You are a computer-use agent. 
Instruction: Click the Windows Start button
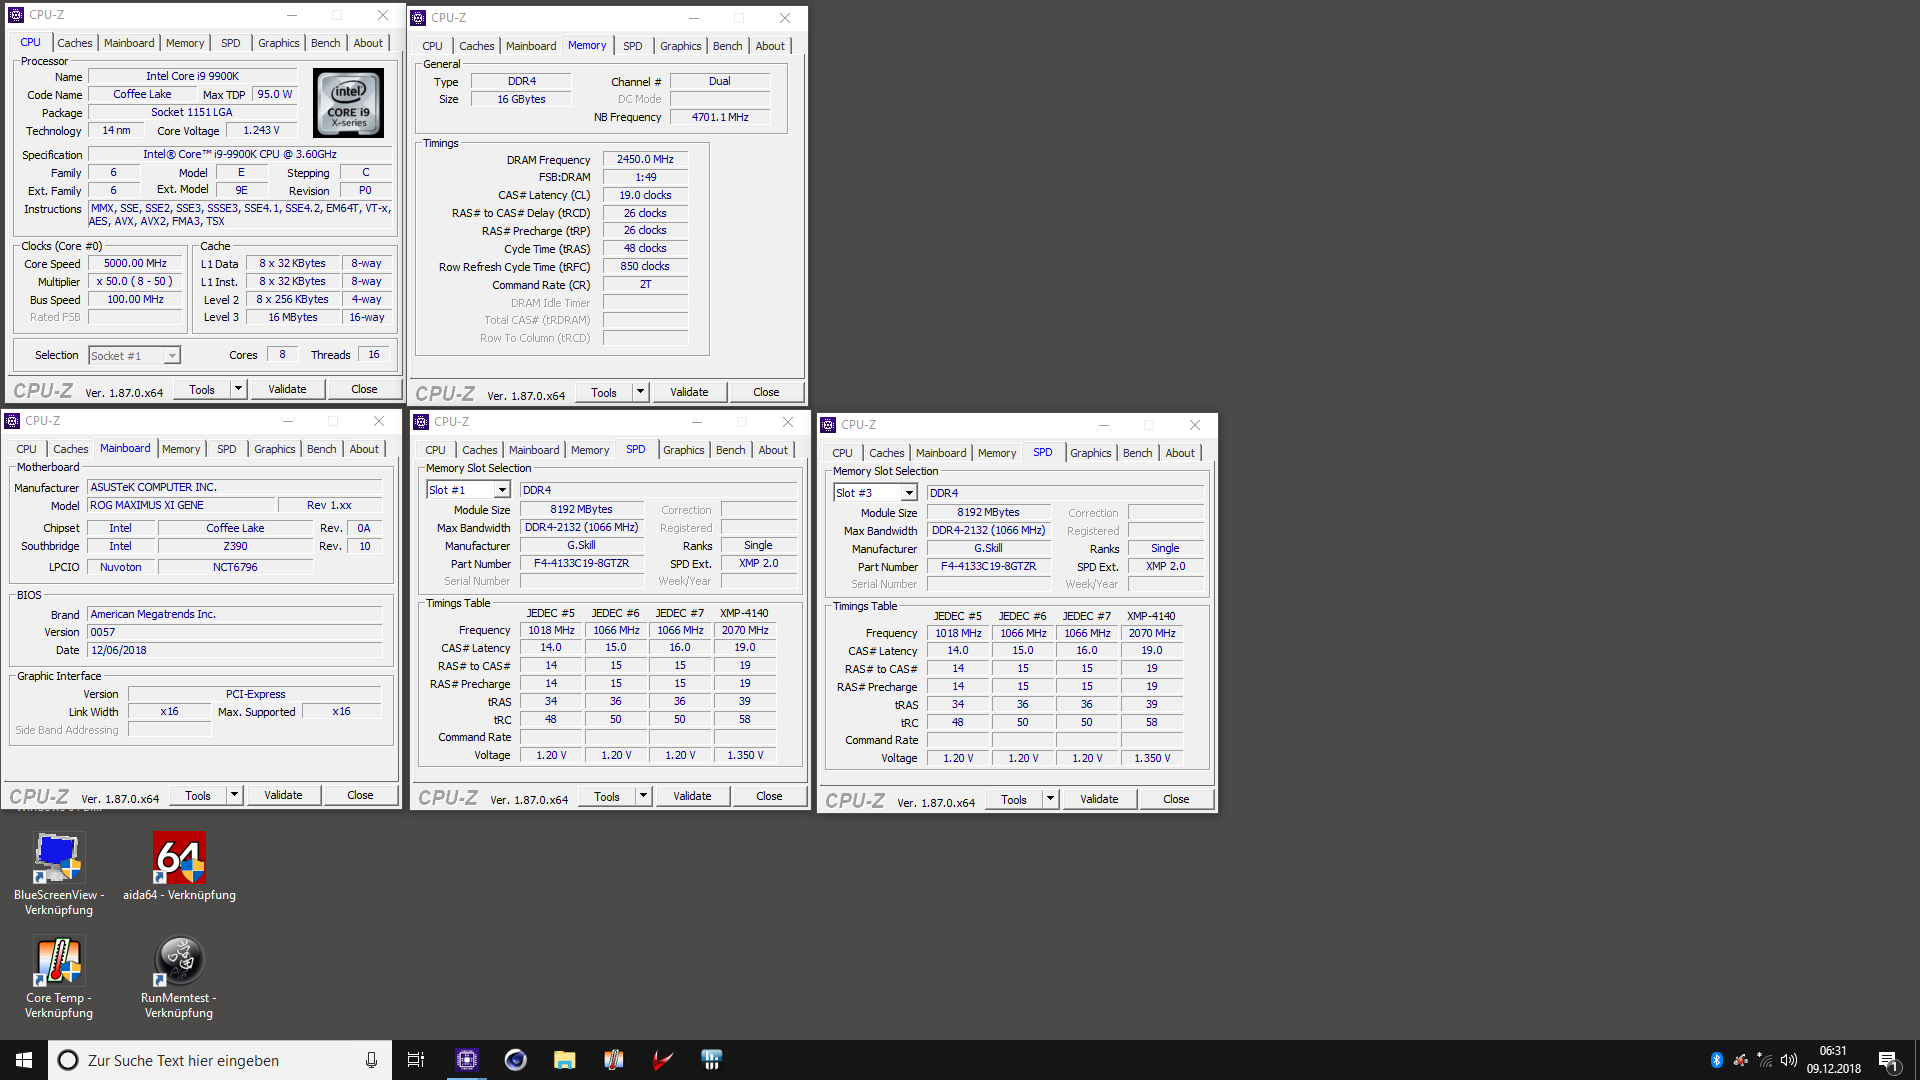point(24,1060)
